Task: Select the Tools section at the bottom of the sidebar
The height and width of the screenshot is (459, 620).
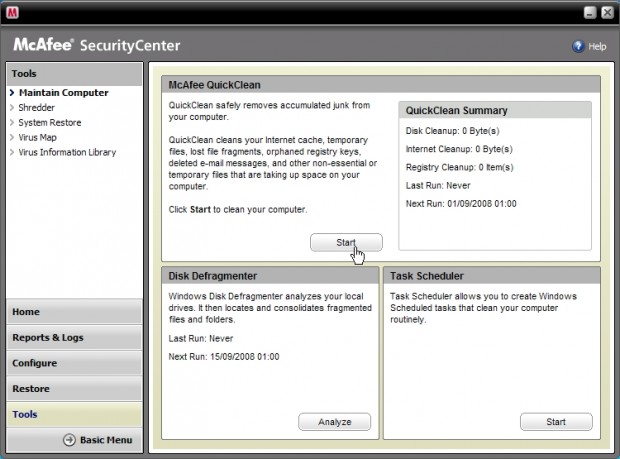Action: click(76, 414)
